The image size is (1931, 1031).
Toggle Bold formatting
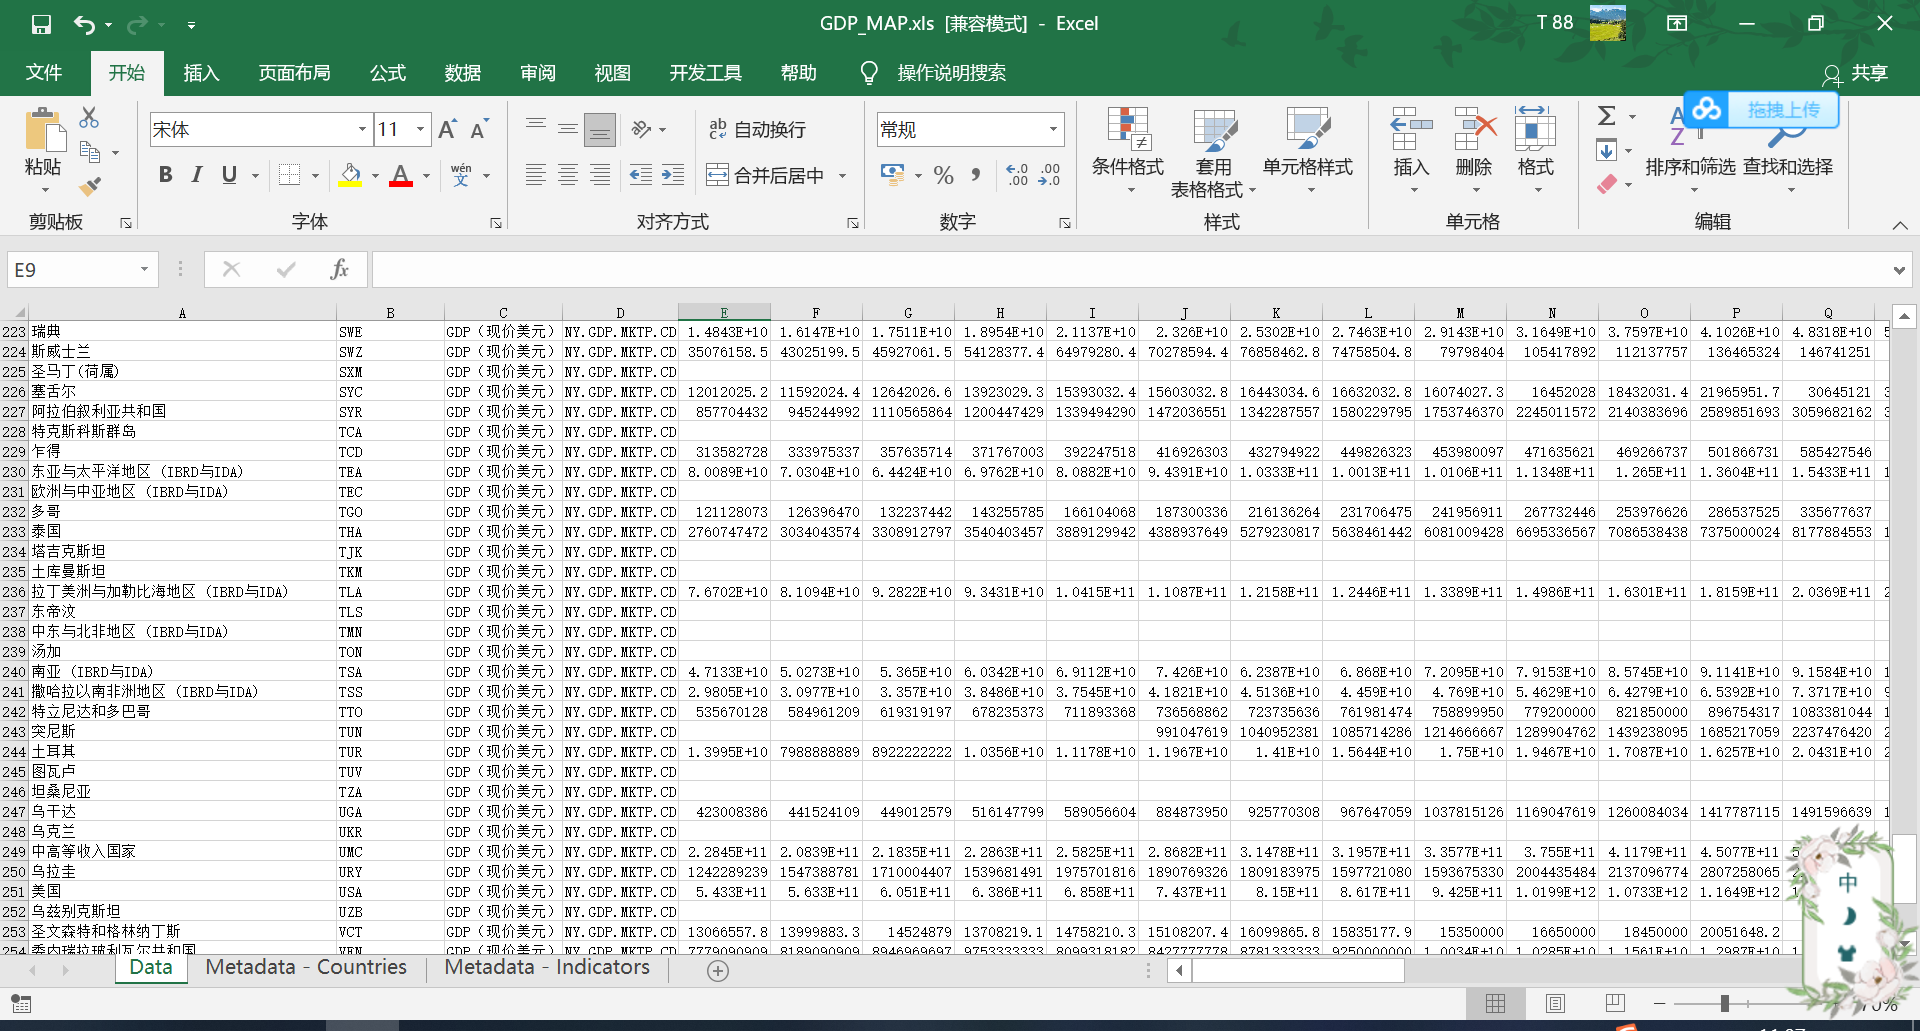tap(166, 175)
